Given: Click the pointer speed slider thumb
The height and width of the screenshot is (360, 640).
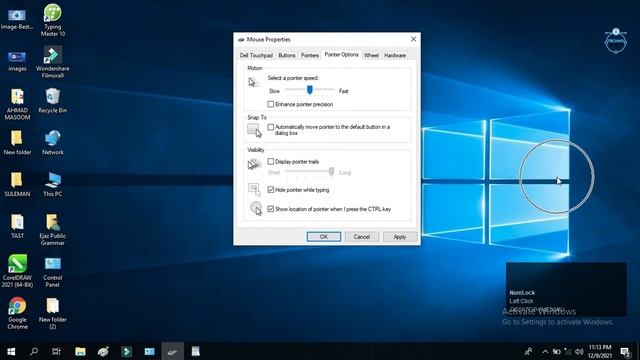Looking at the screenshot, I should [x=310, y=89].
